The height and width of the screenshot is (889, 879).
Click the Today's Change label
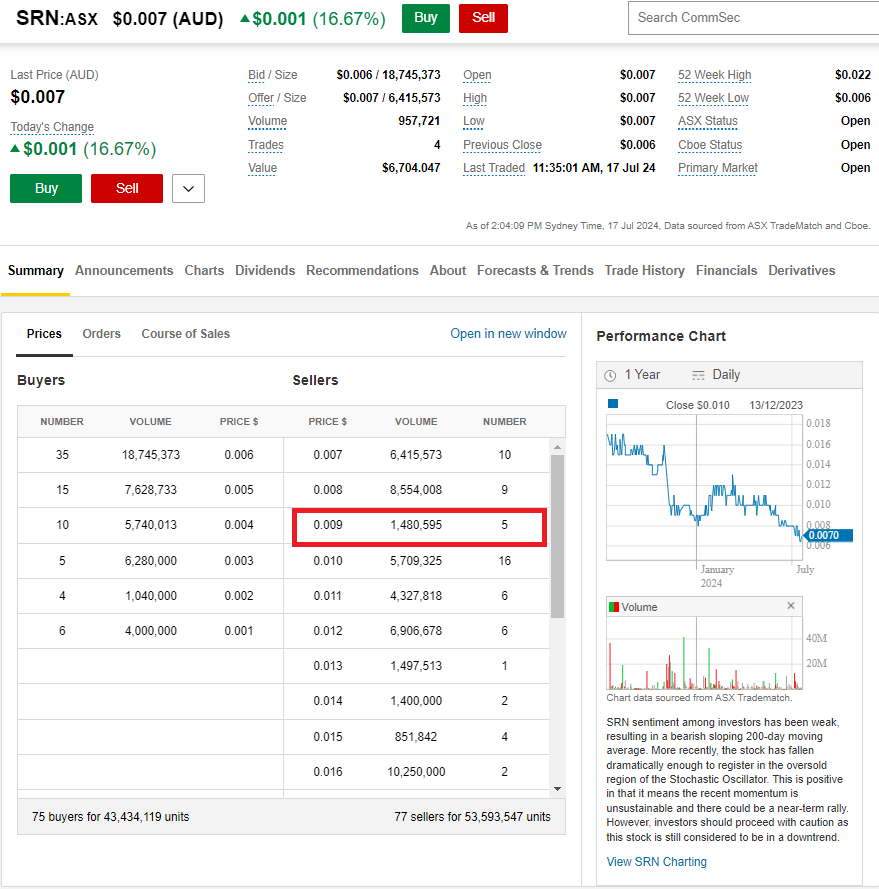[x=52, y=126]
